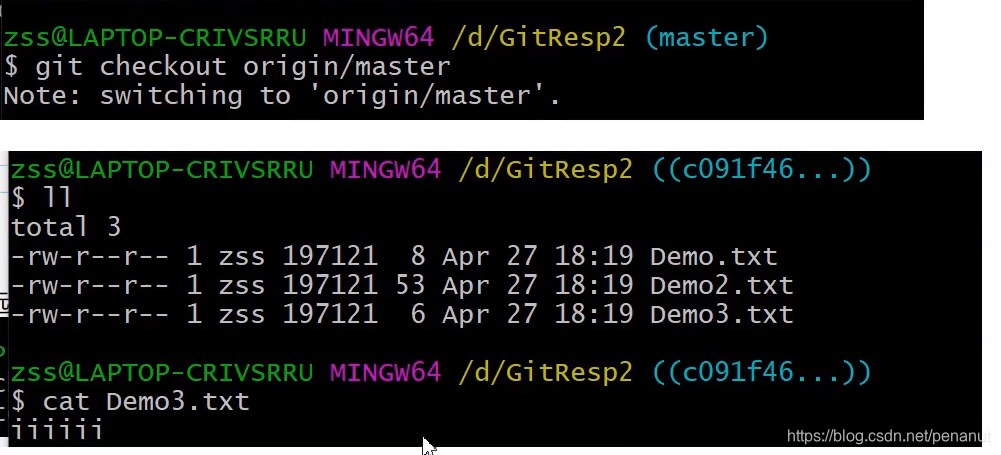Screen dimensions: 1001x455
Task: Click the file size '8' in Demo.txt row
Action: point(418,257)
